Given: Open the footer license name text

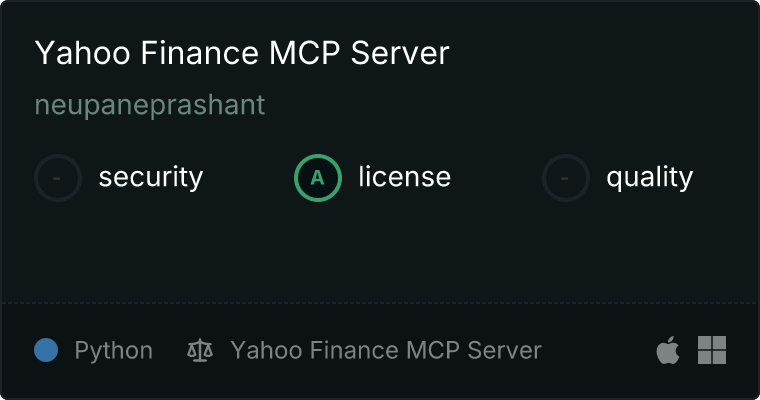Looking at the screenshot, I should (386, 350).
